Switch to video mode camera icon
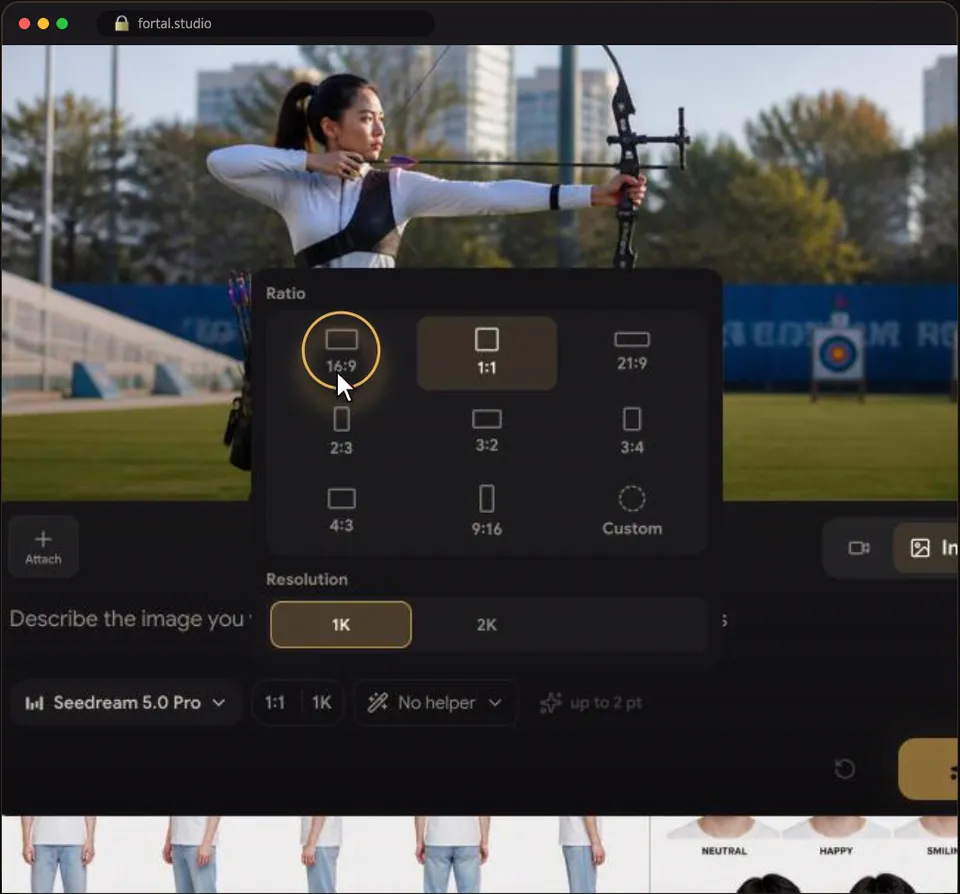The height and width of the screenshot is (894, 960). pyautogui.click(x=859, y=547)
